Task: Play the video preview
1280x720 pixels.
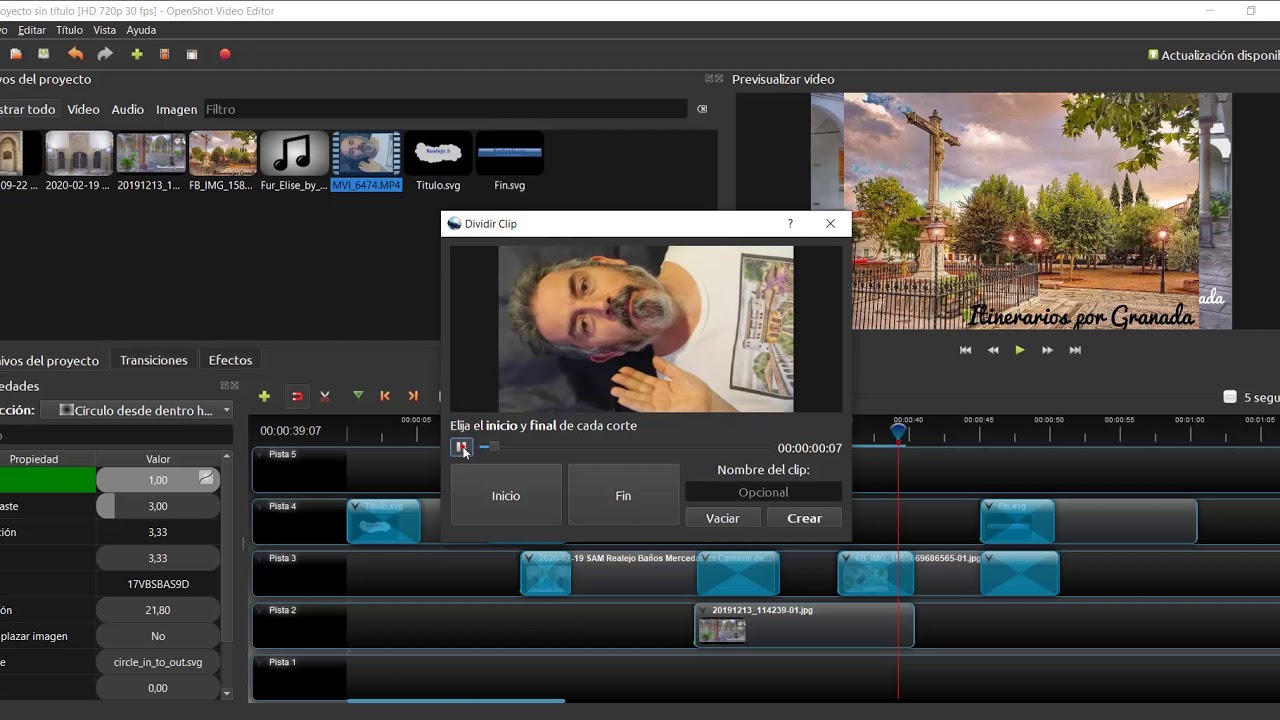Action: [1020, 350]
